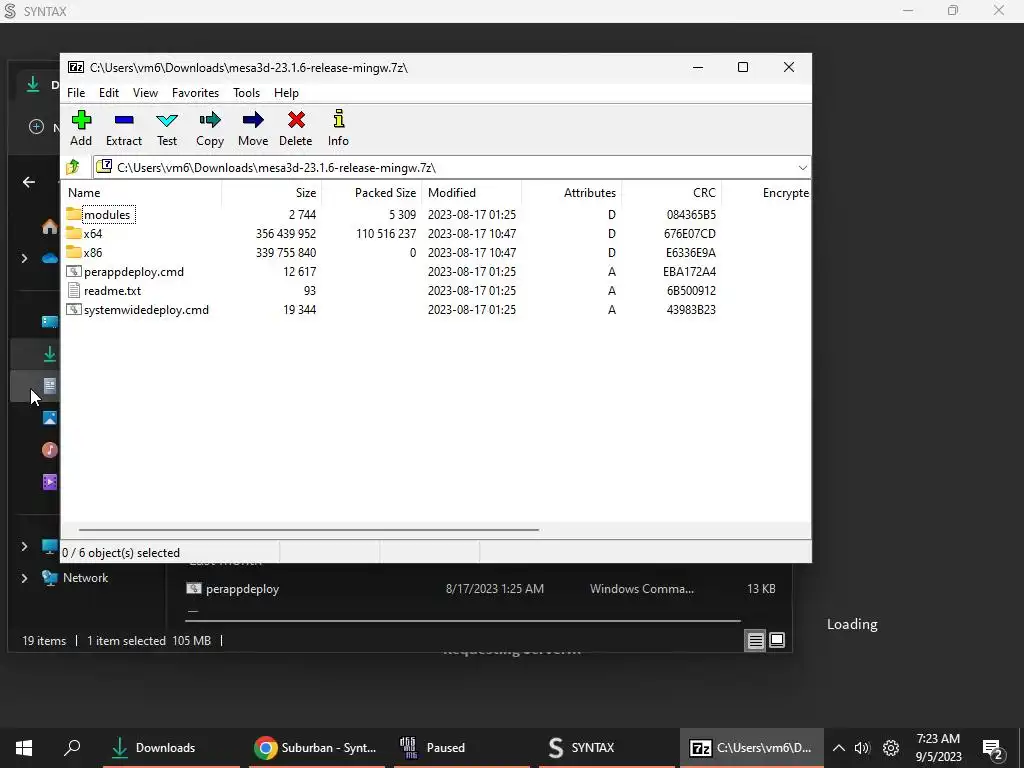Click the CRC value EBA172A4
Viewport: 1024px width, 768px height.
[690, 272]
